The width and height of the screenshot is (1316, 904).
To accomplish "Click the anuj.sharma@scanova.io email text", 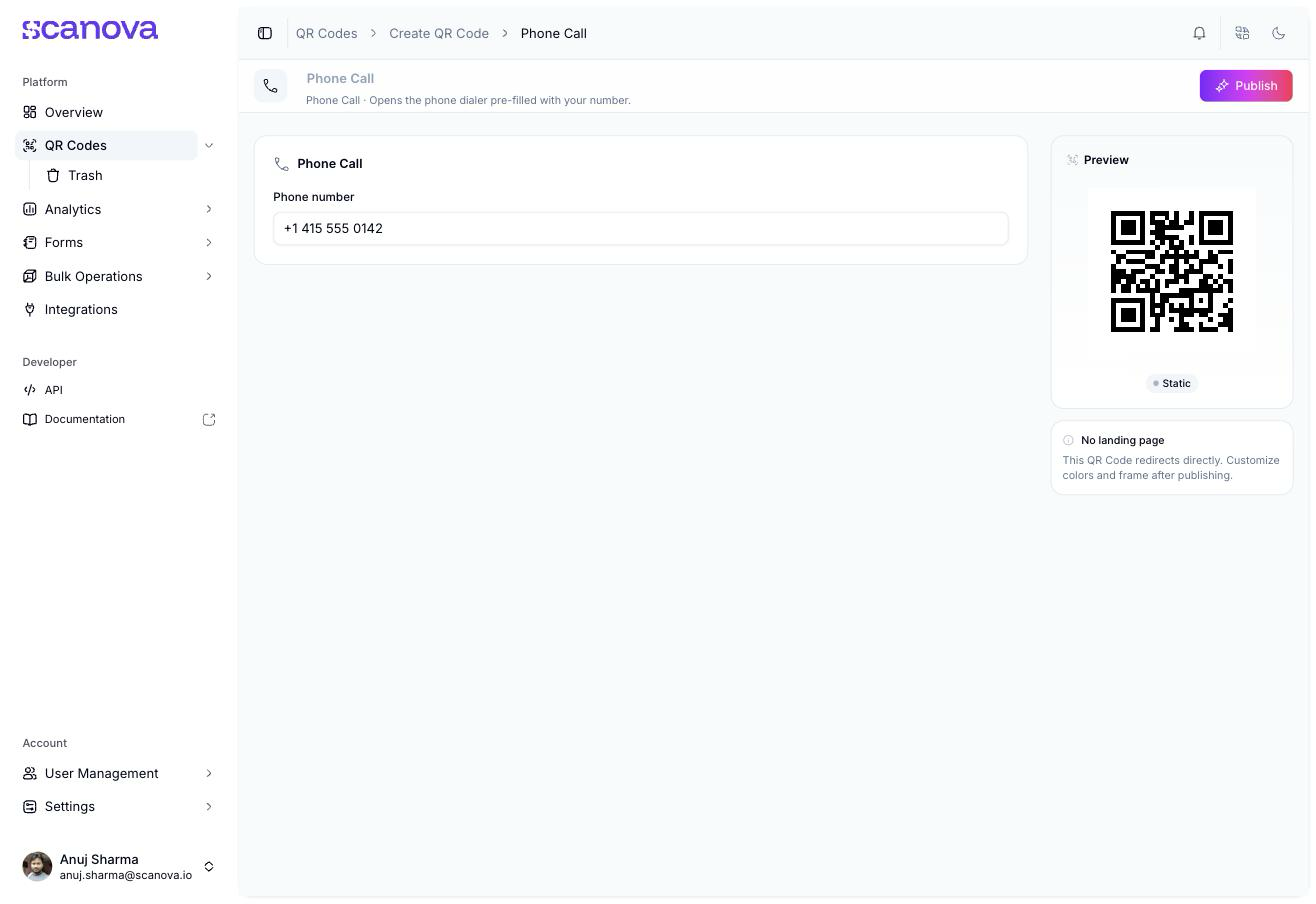I will click(126, 875).
